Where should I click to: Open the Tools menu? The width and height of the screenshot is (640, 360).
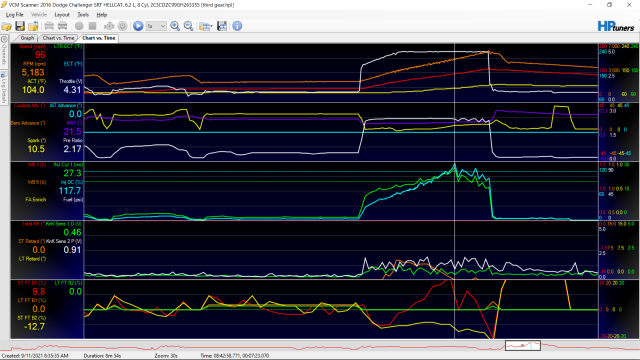click(83, 15)
